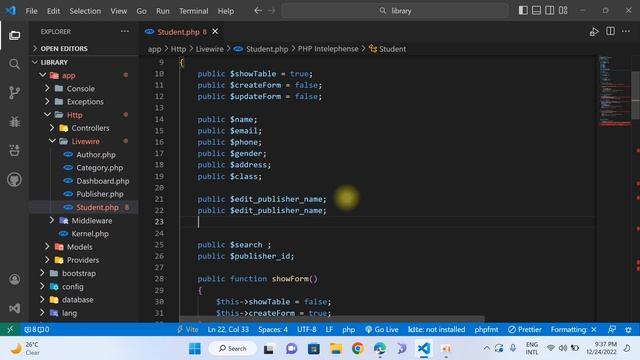Open the Explorer view in activity bar
Screen dimensions: 640x360
pyautogui.click(x=14, y=36)
